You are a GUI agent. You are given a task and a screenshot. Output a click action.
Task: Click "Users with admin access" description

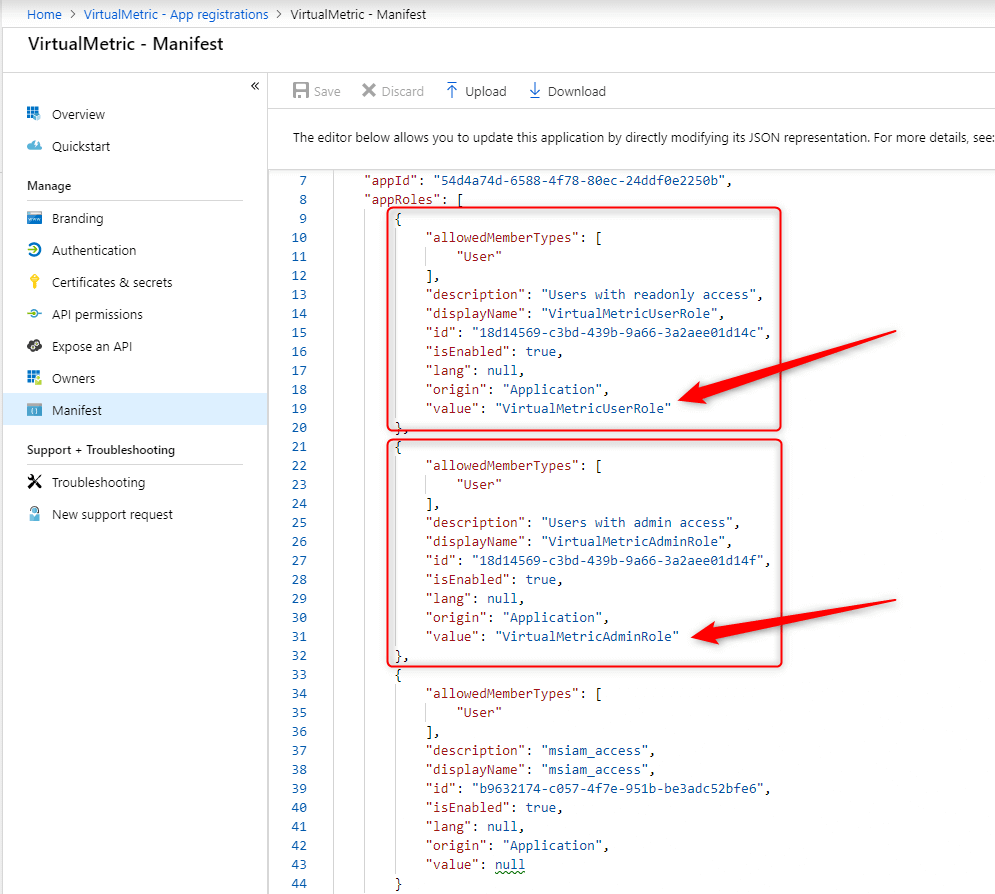(x=637, y=522)
